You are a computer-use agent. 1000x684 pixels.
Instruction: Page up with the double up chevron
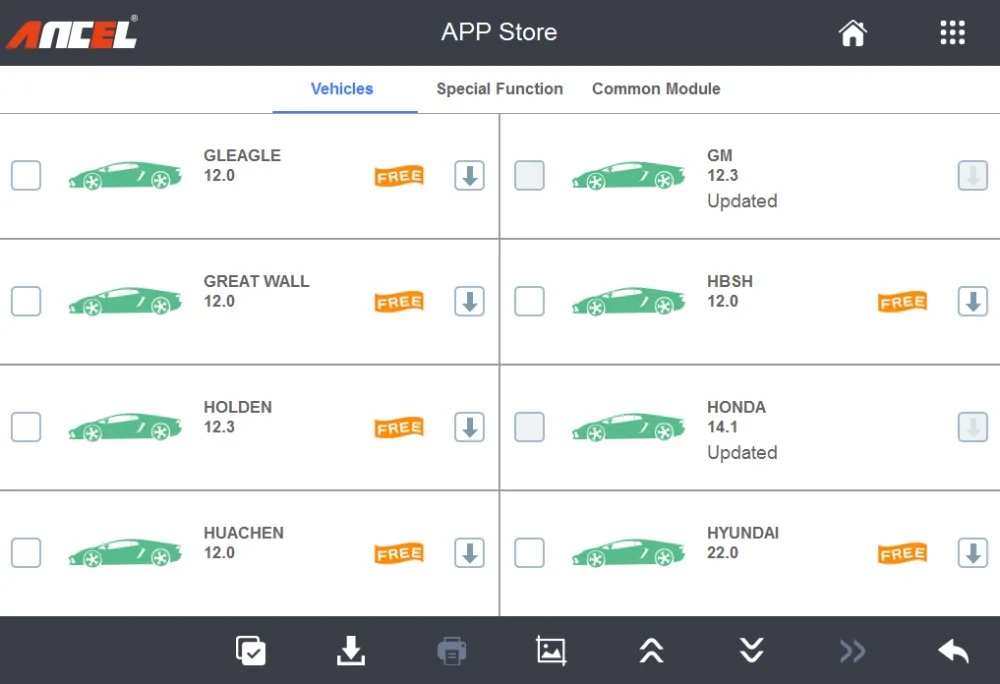[651, 651]
